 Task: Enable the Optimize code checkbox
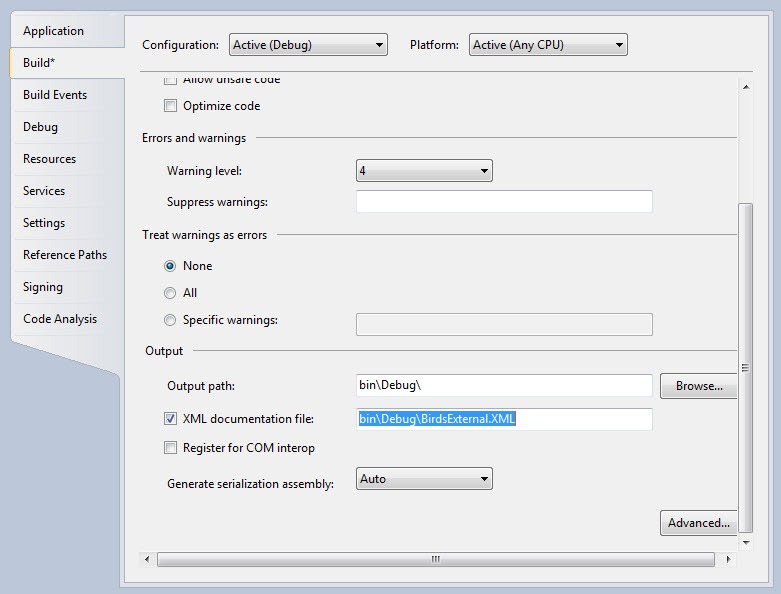(170, 106)
